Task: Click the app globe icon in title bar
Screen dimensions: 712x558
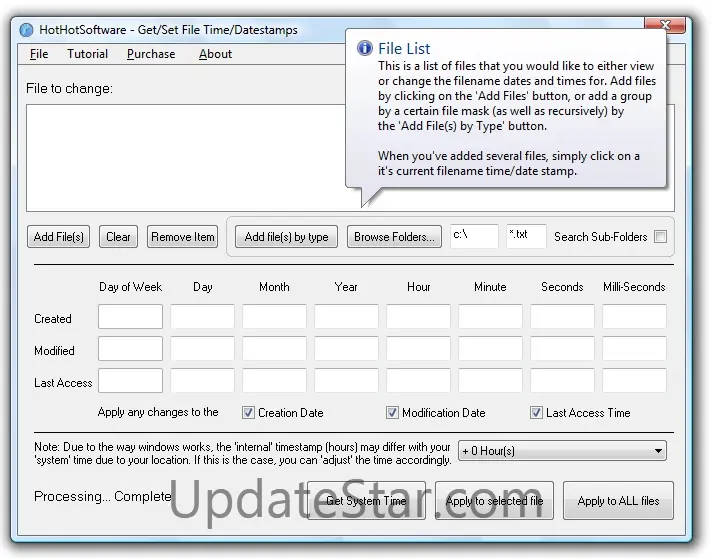Action: (x=27, y=30)
